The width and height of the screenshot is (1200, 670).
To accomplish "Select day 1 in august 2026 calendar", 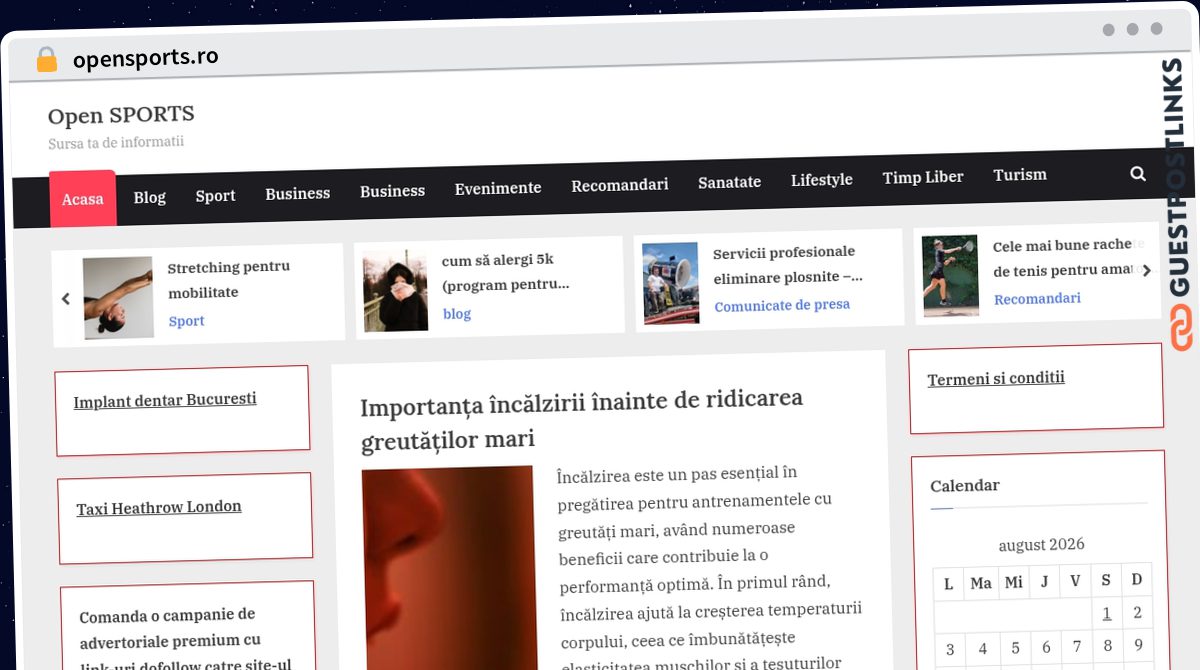I will click(1107, 614).
